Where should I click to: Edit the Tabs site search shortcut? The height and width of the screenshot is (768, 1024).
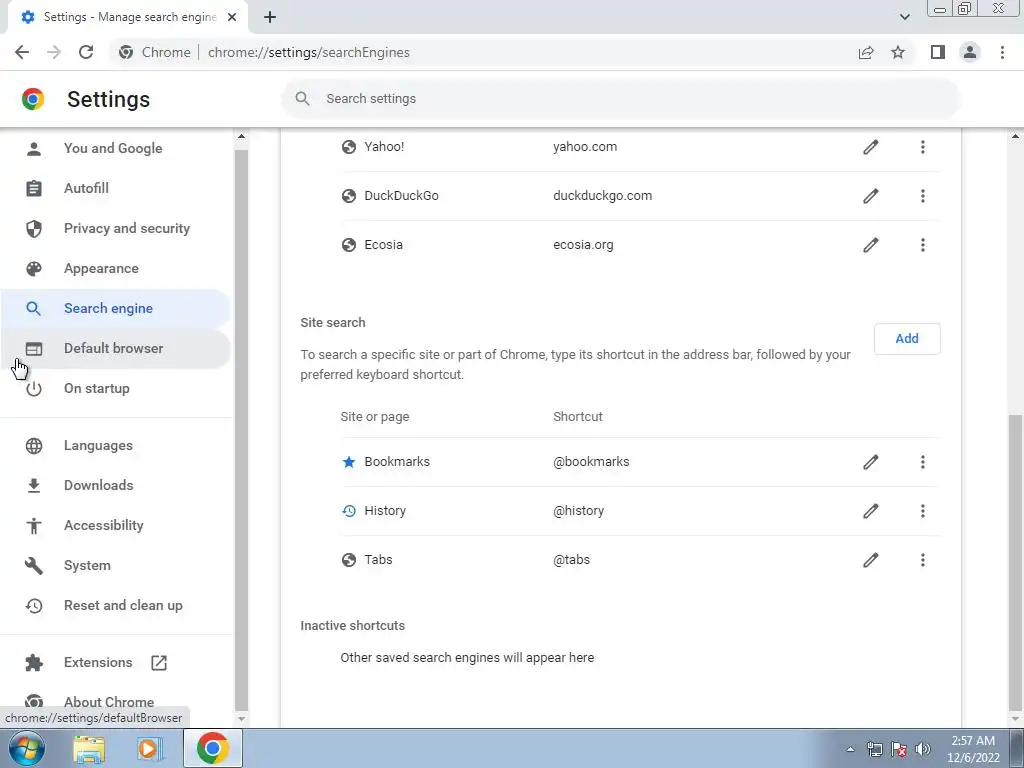pos(871,560)
